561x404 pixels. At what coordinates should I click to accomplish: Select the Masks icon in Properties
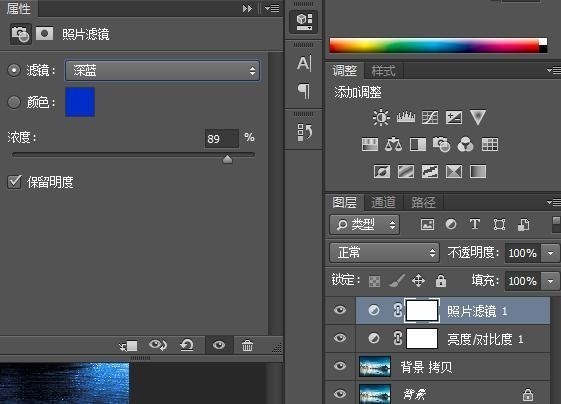tap(44, 34)
